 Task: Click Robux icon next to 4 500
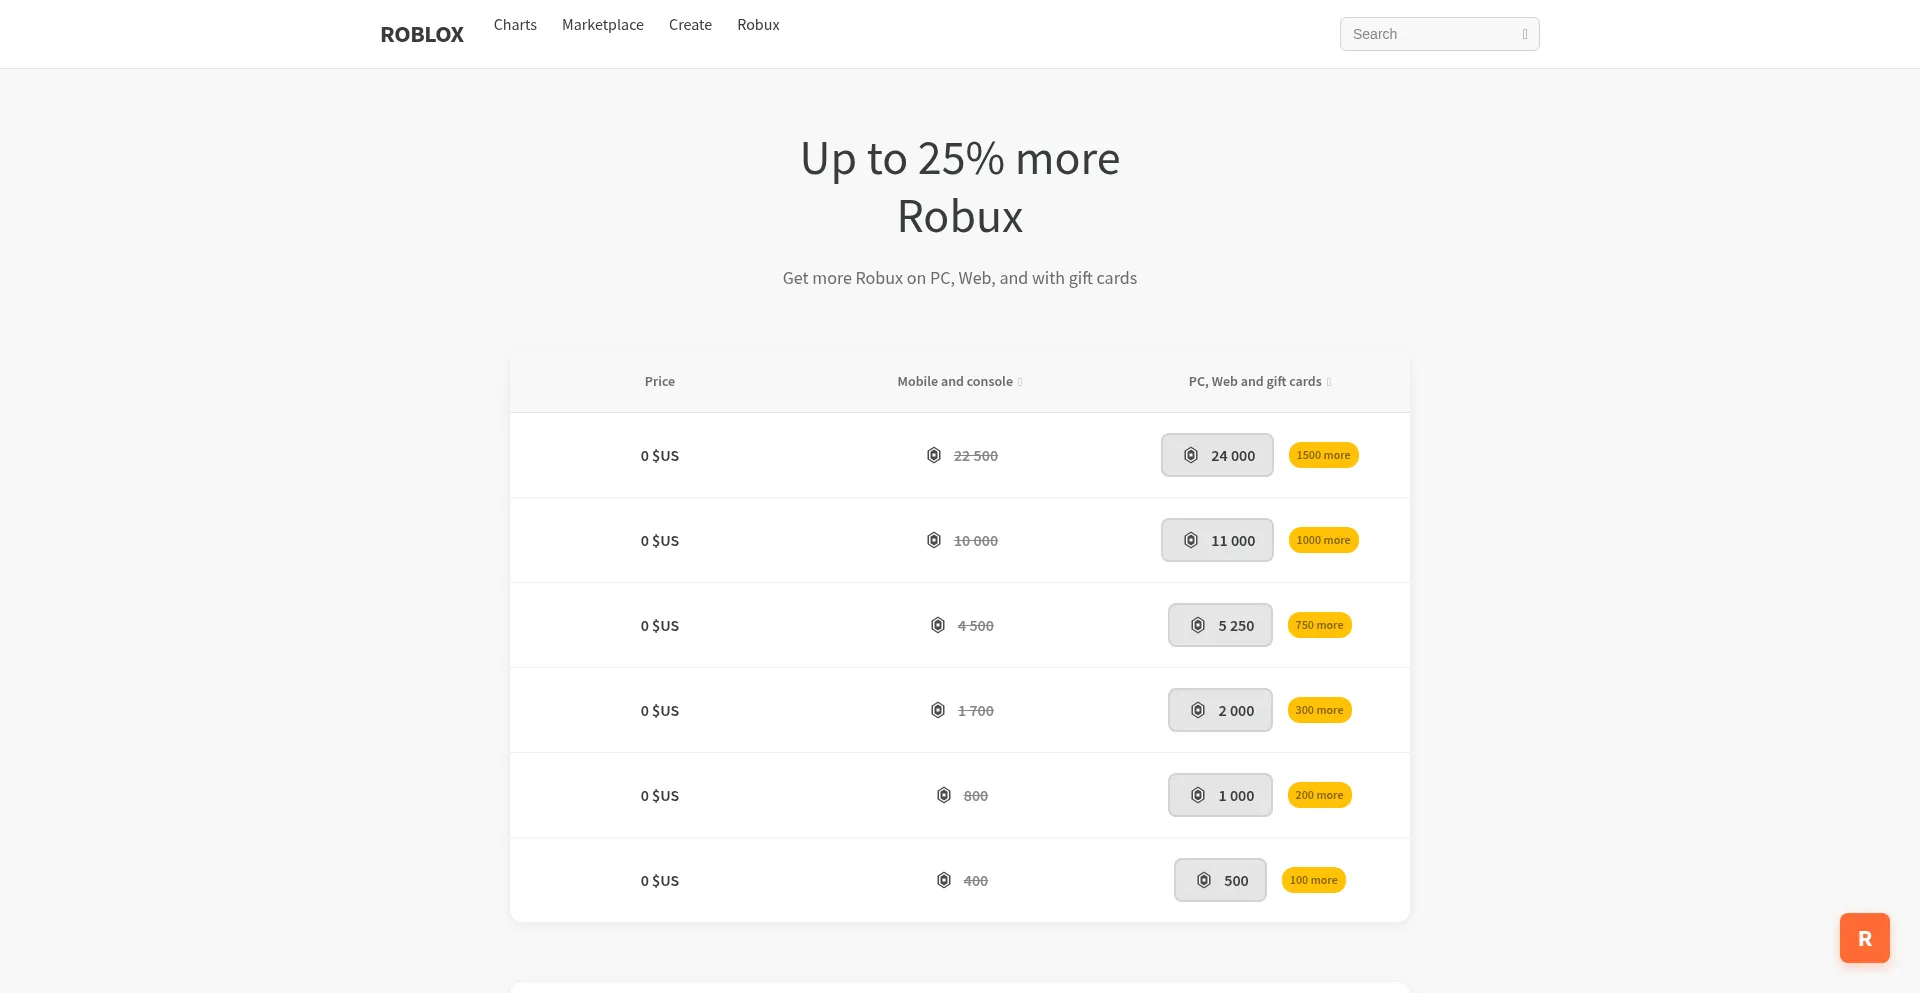(938, 625)
